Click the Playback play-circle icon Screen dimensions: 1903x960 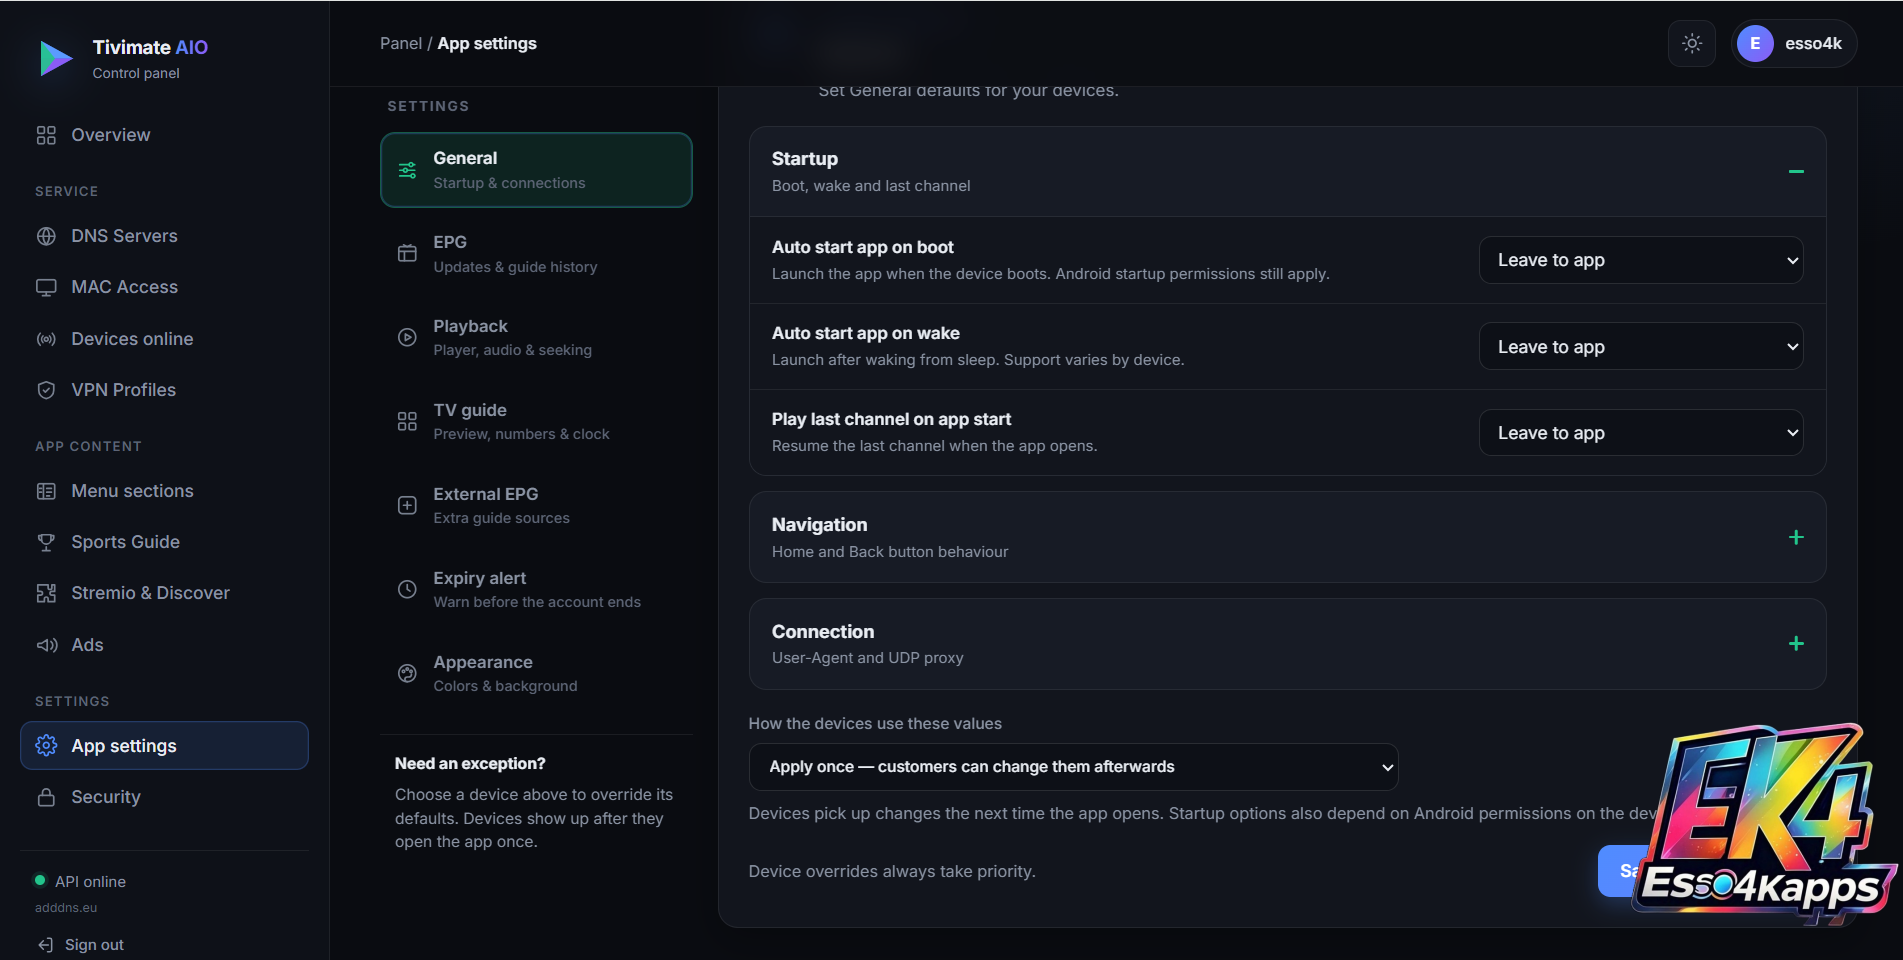point(407,337)
